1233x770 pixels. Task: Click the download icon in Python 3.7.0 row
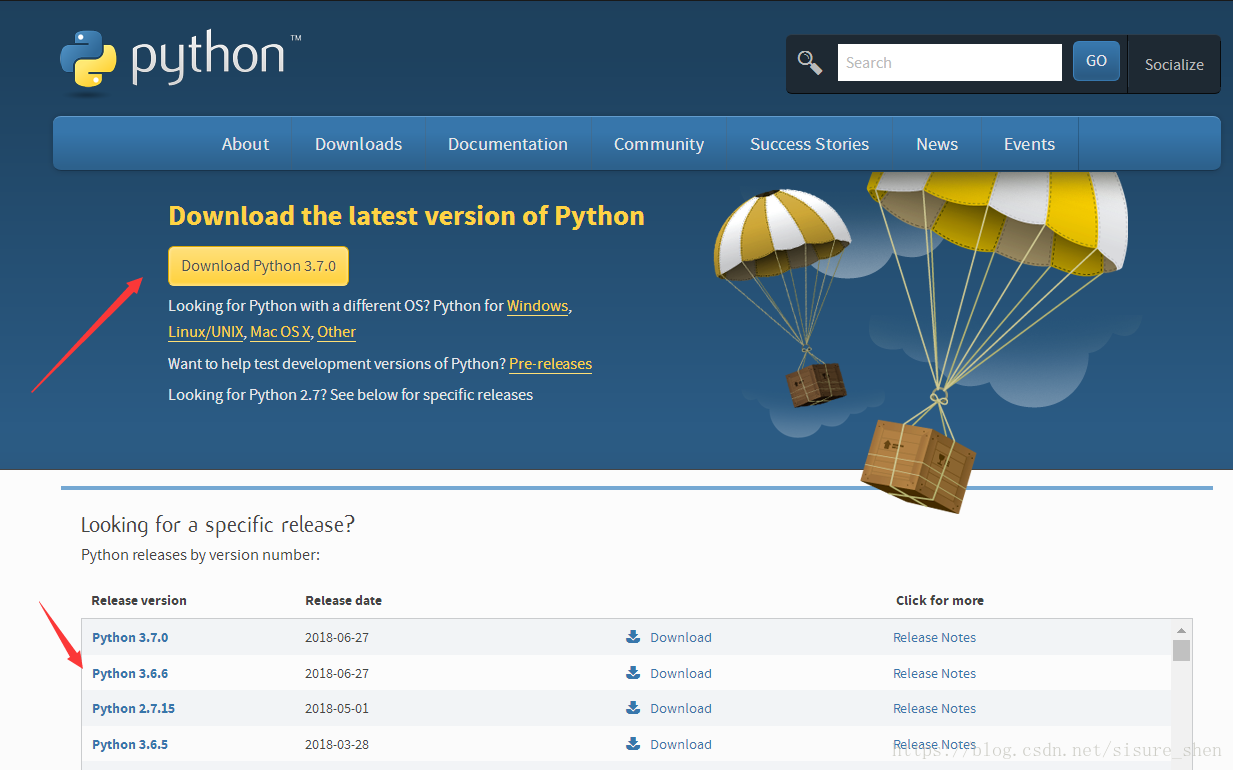click(633, 636)
